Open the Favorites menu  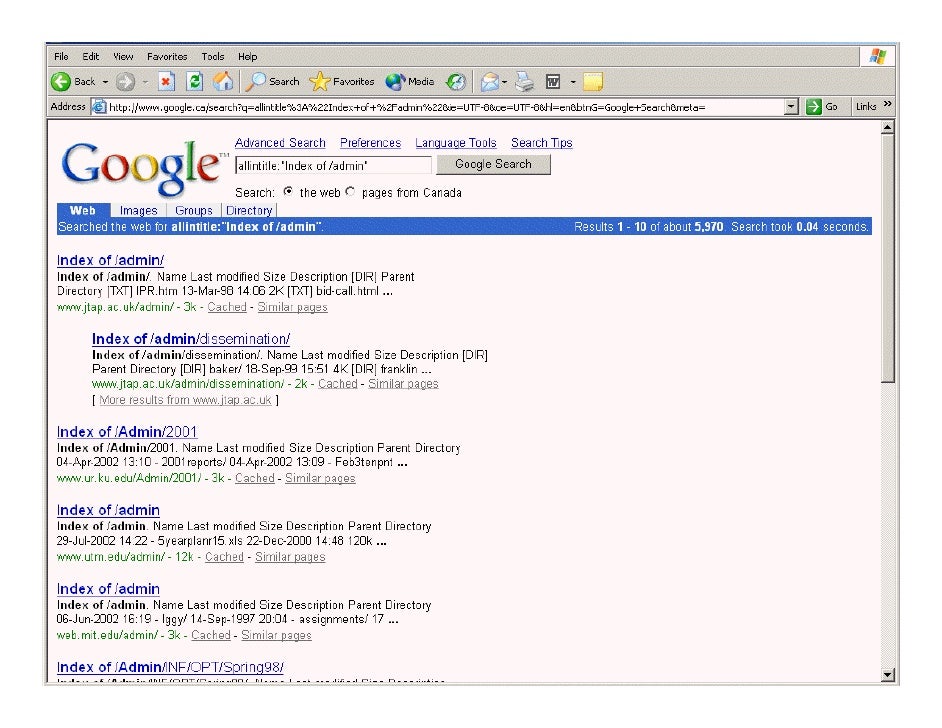(x=167, y=56)
